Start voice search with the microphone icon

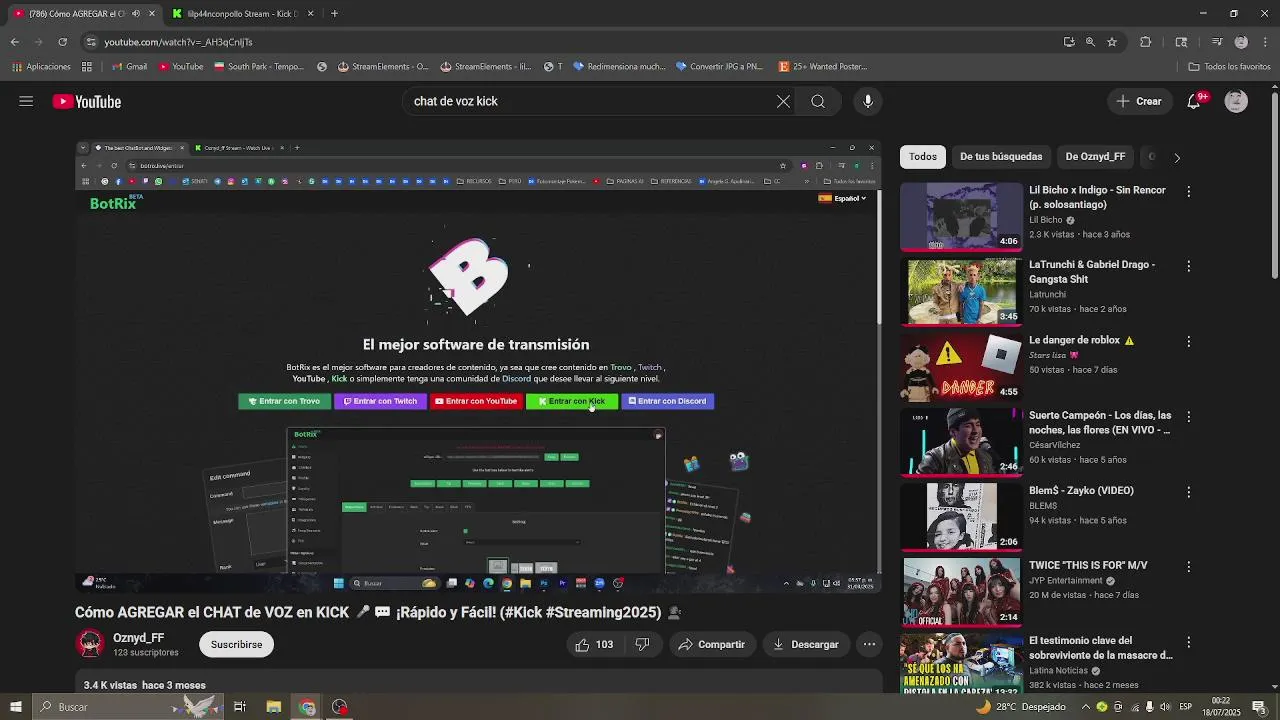tap(868, 101)
